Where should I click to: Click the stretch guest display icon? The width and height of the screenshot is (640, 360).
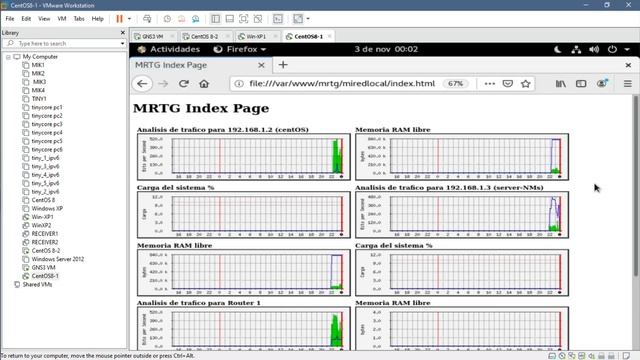click(298, 19)
